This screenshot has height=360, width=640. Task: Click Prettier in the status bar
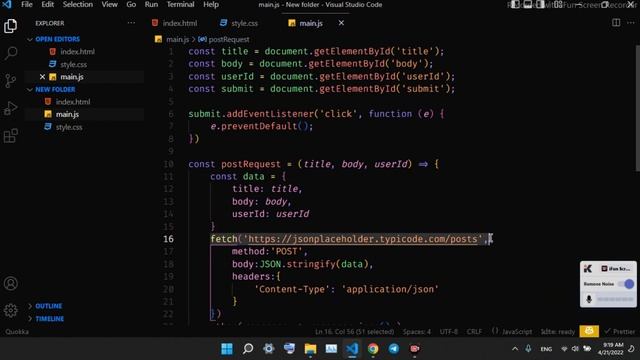pos(620,331)
